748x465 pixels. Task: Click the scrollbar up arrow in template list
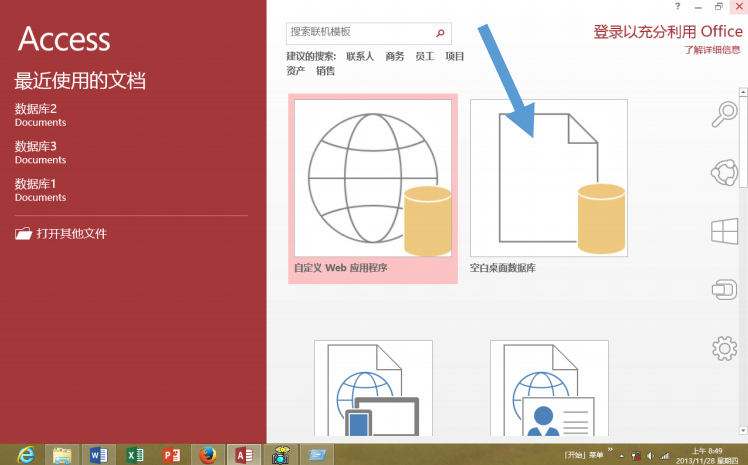pos(743,92)
